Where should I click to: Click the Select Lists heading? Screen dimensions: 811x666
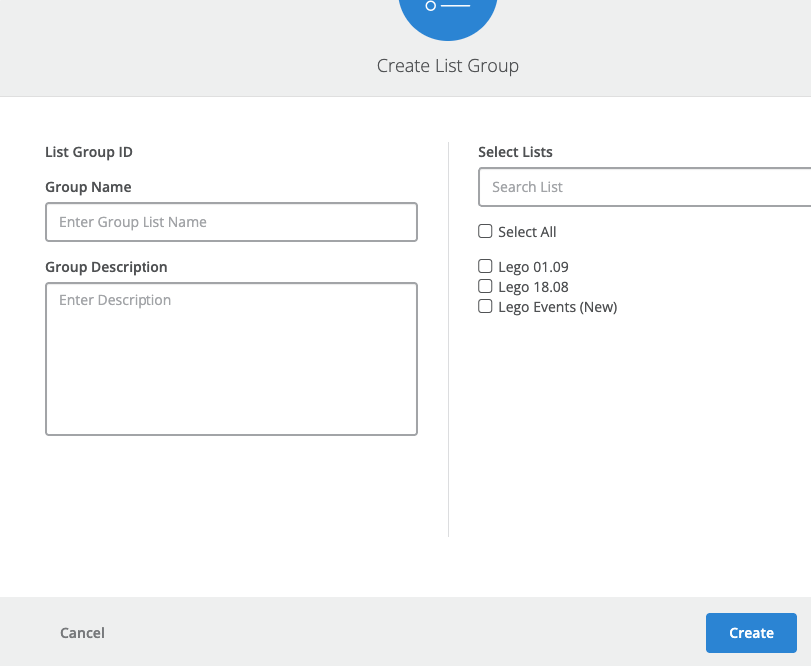pos(515,152)
